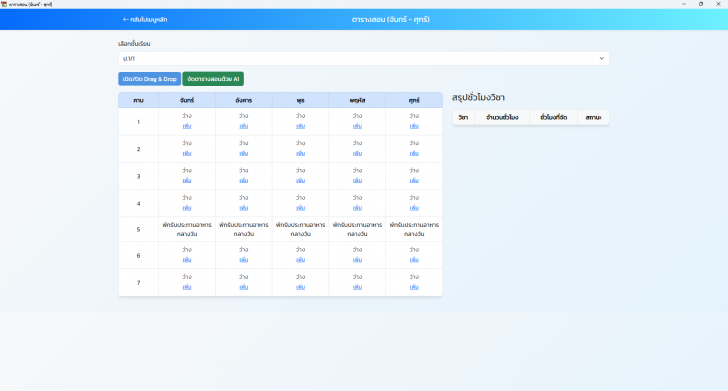Open add link for Wednesday period 4

(x=300, y=208)
